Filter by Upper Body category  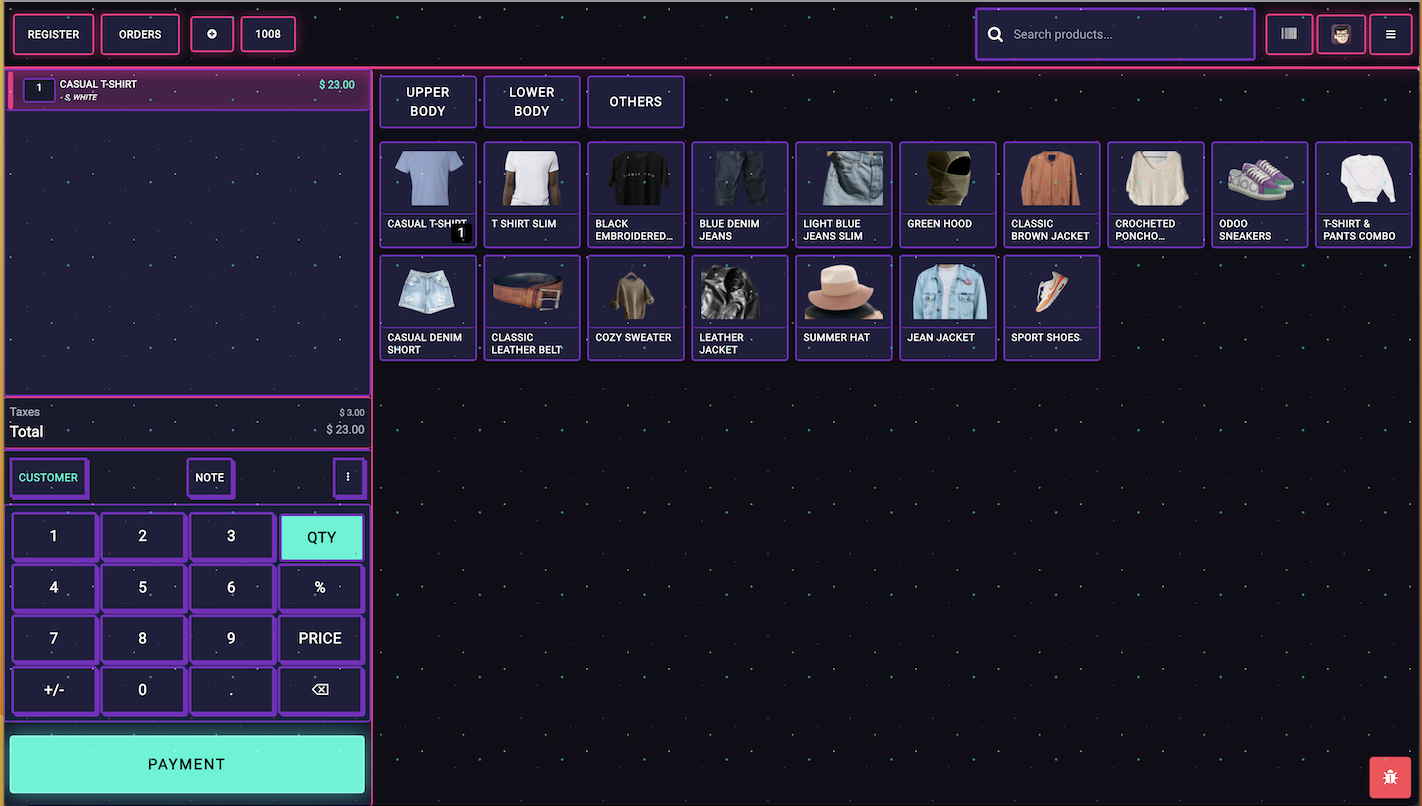coord(428,102)
